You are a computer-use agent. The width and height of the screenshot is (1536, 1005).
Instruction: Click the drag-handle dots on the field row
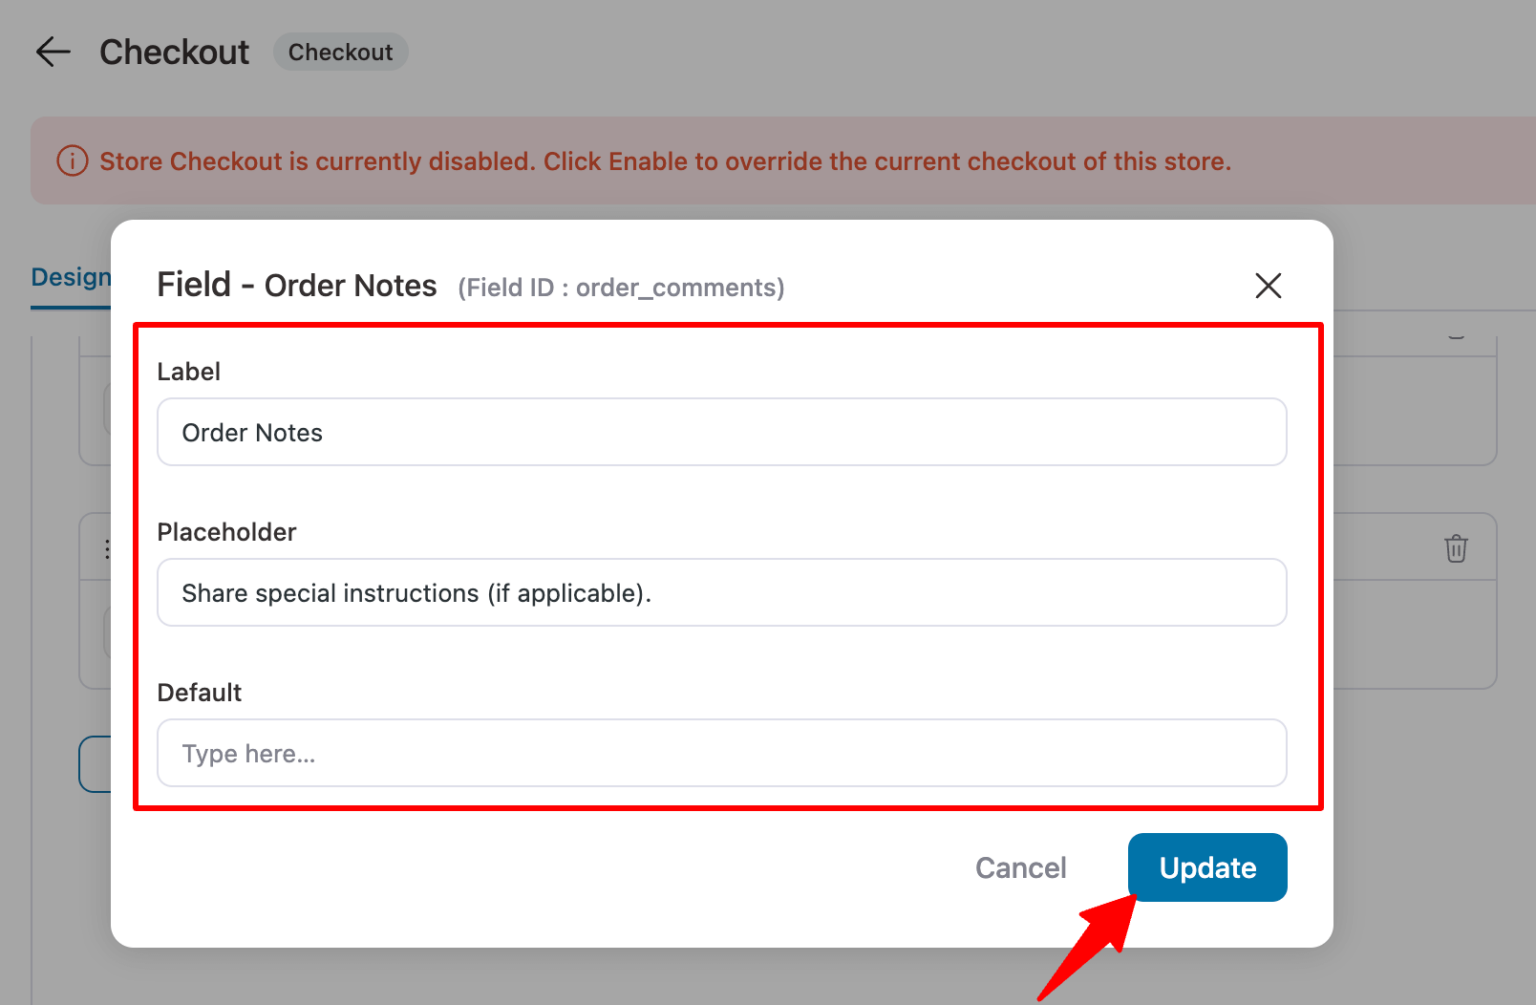(x=107, y=548)
